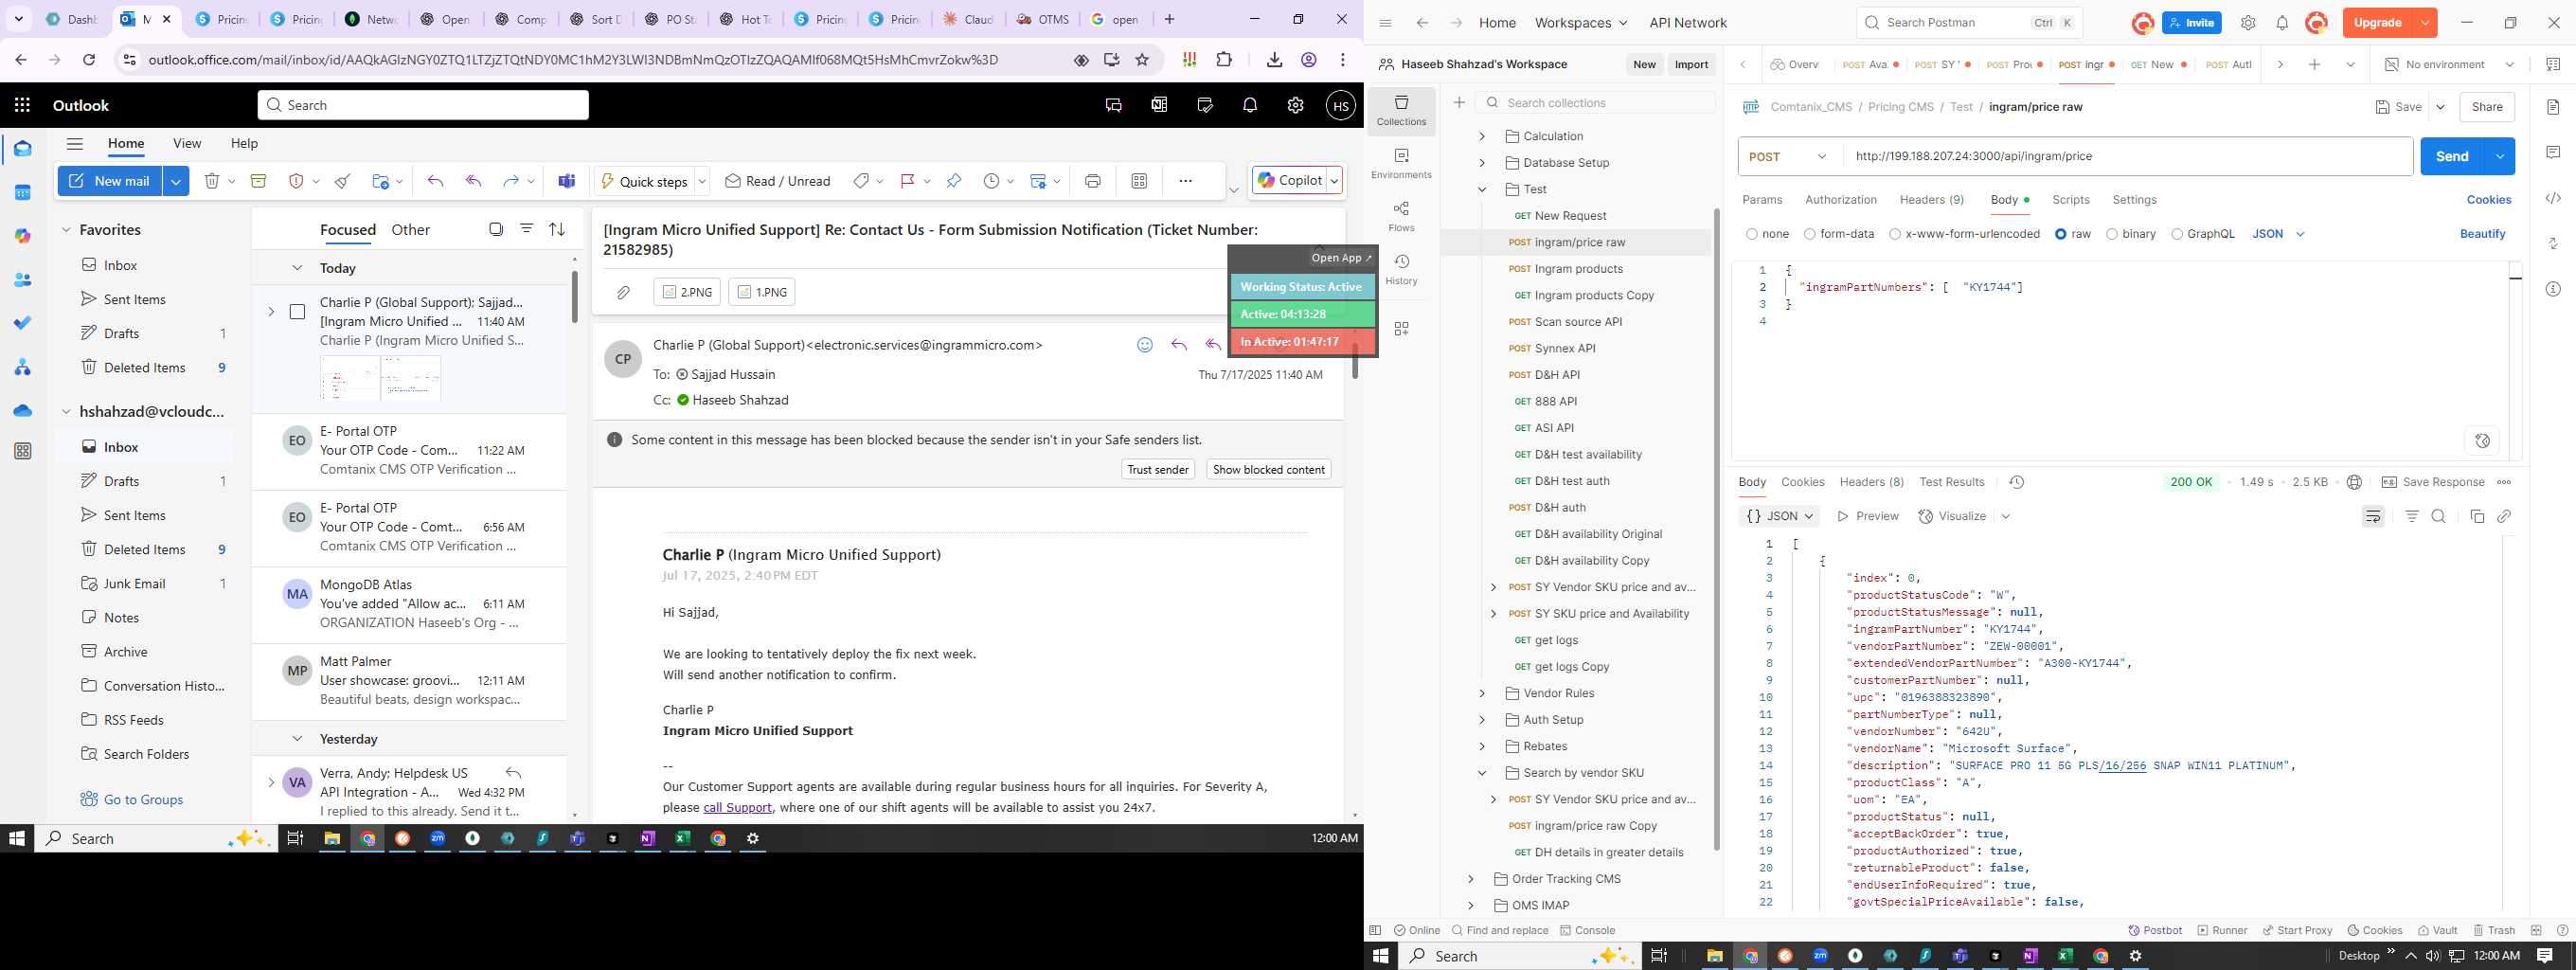
Task: Click the Pin icon in Outlook ribbon
Action: pyautogui.click(x=953, y=181)
